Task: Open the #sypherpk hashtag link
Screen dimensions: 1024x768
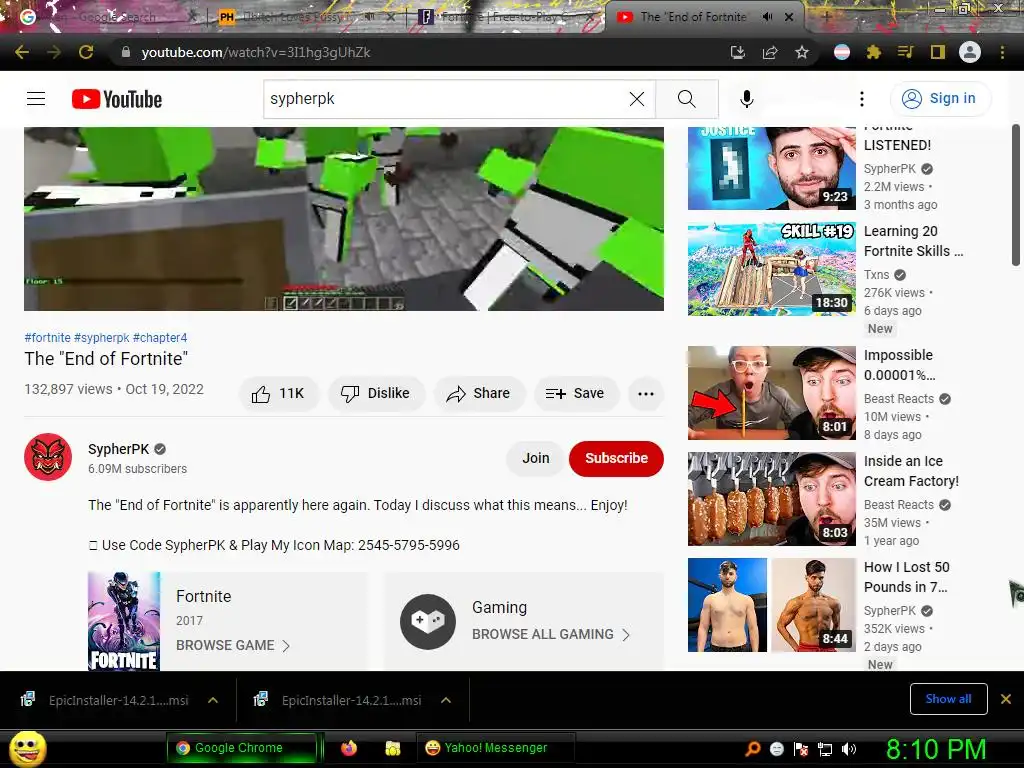Action: 102,338
